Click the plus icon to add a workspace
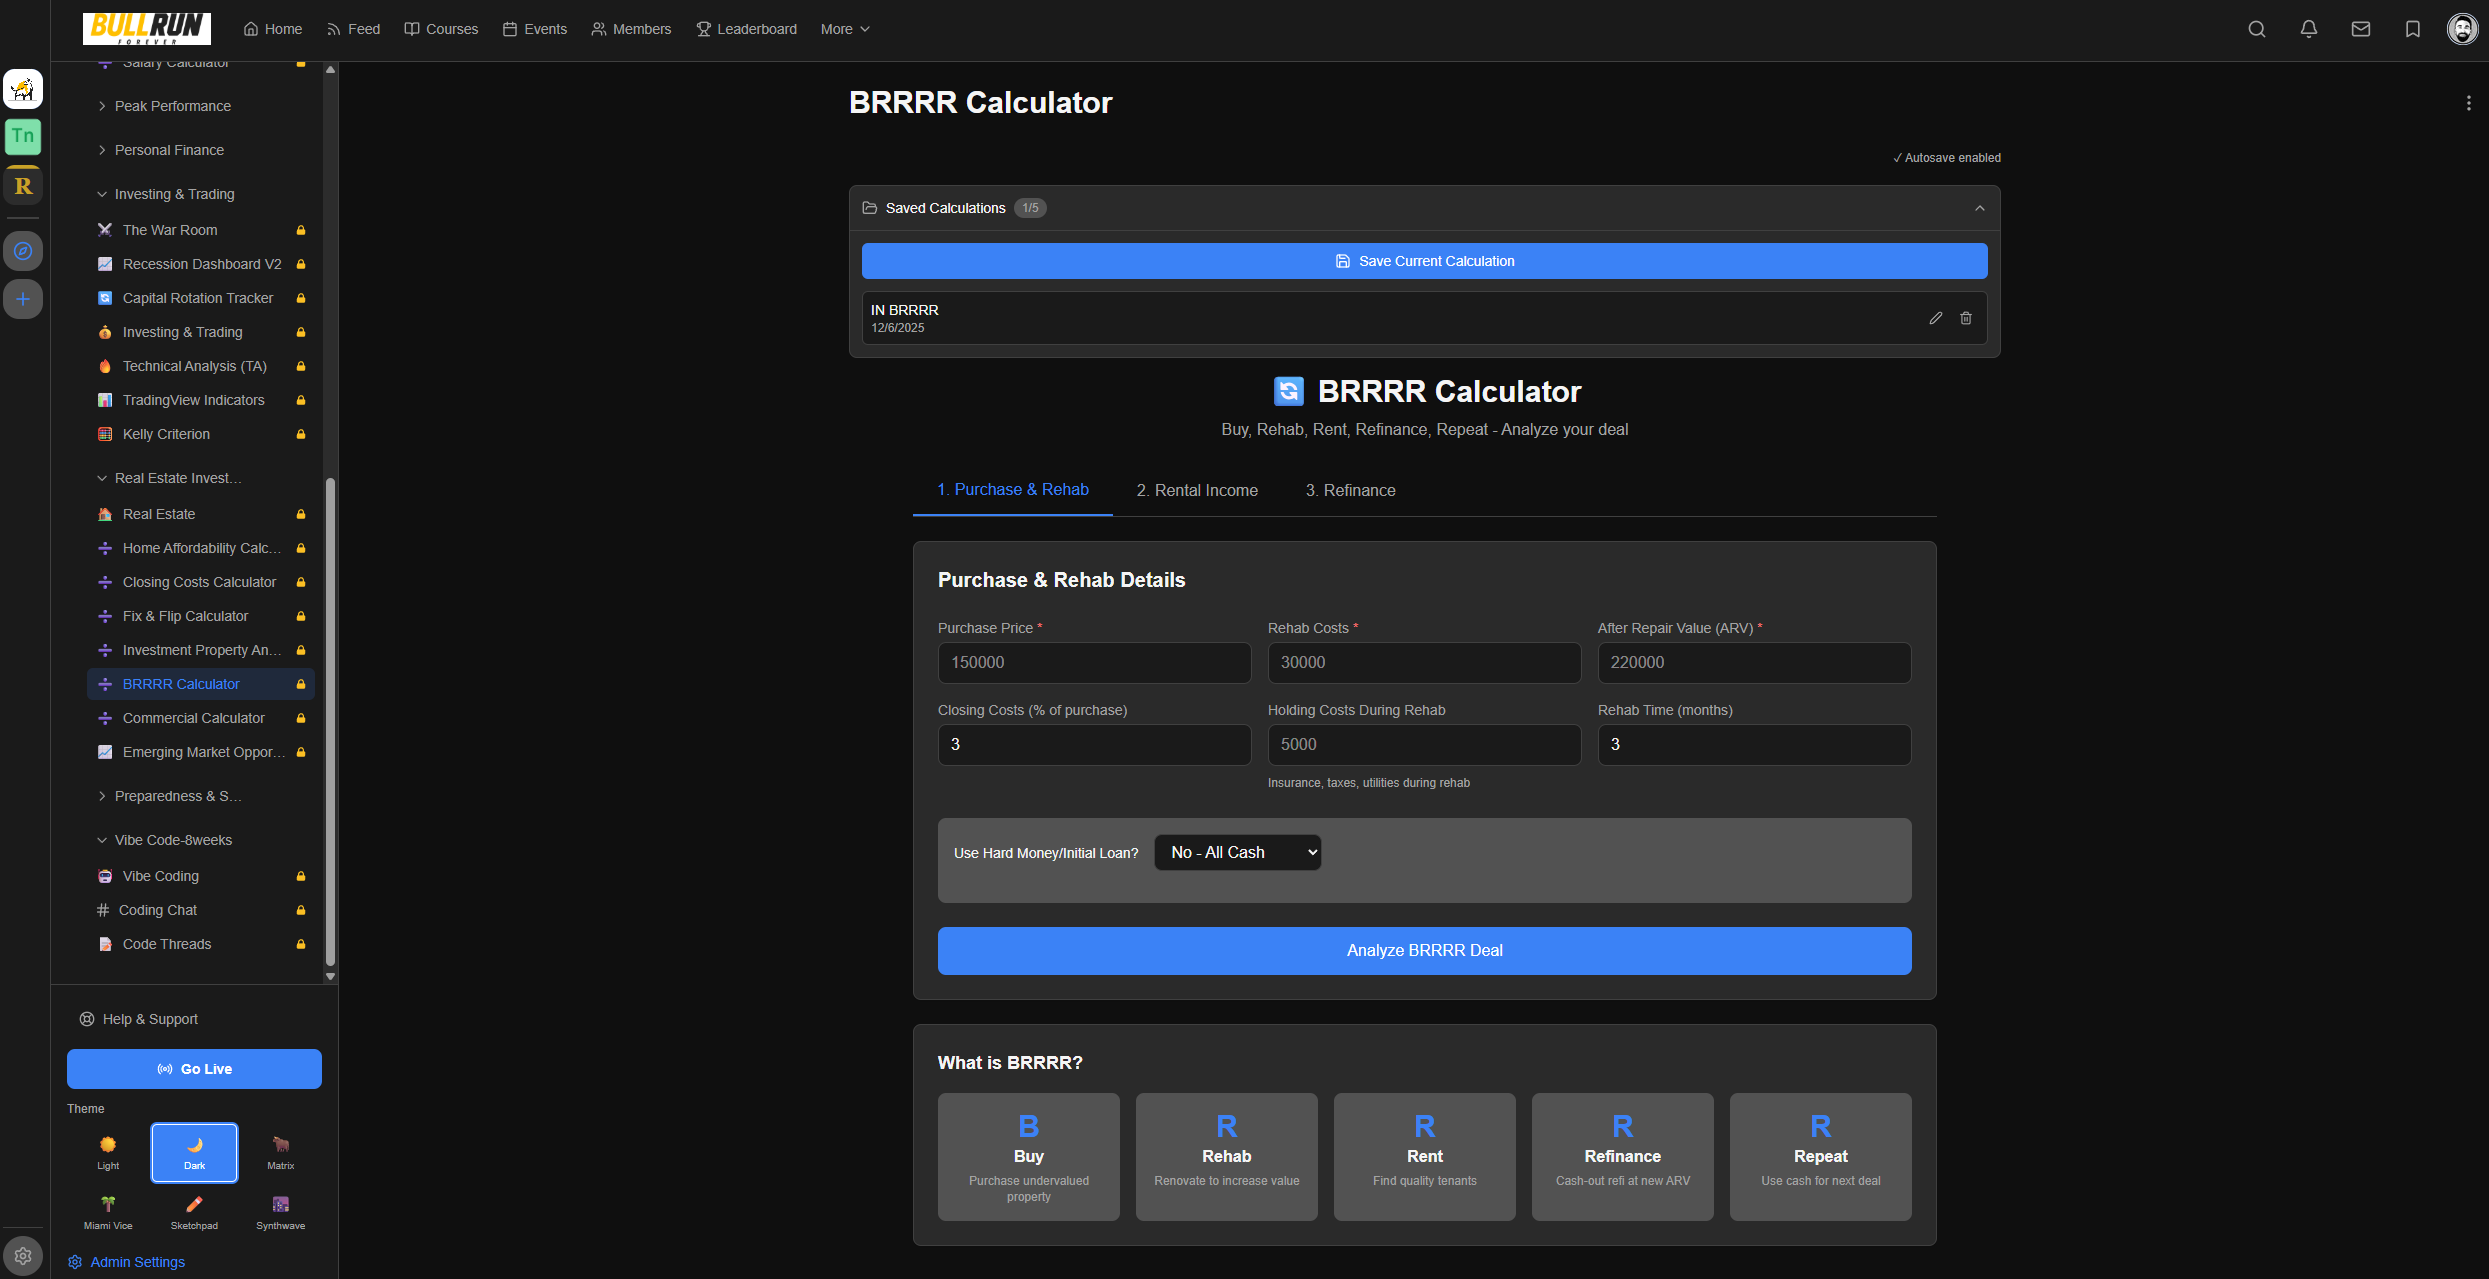This screenshot has width=2489, height=1279. pyautogui.click(x=23, y=298)
